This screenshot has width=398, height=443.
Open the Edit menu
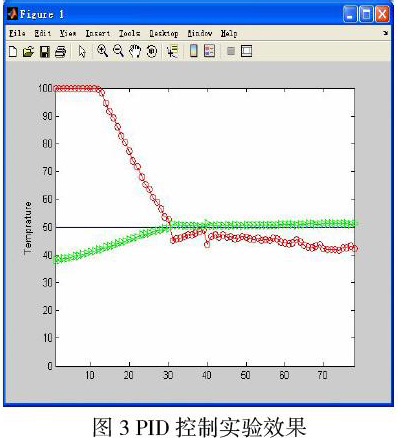pyautogui.click(x=43, y=33)
